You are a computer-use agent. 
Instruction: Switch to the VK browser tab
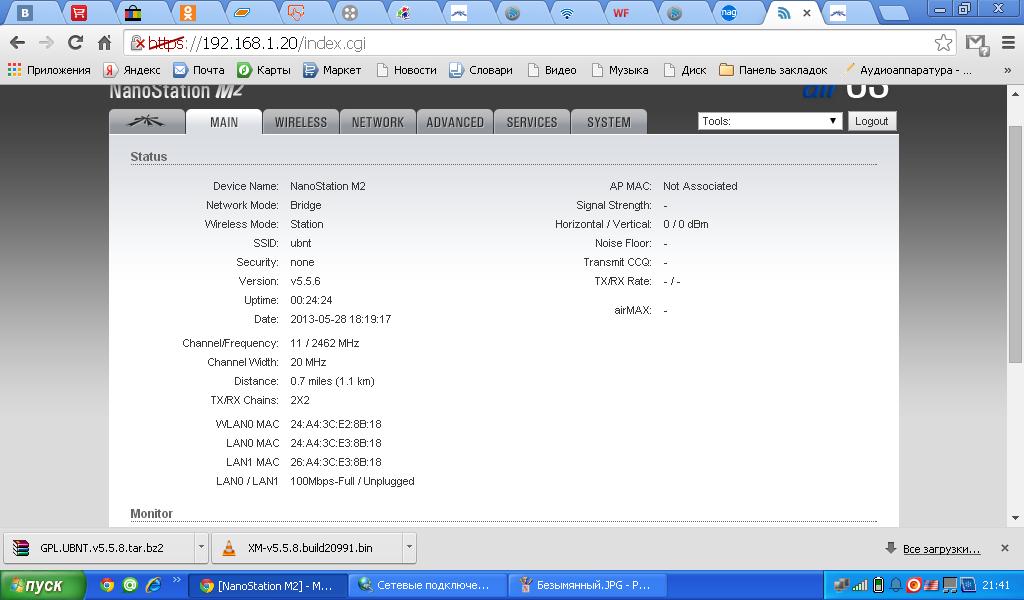(24, 12)
